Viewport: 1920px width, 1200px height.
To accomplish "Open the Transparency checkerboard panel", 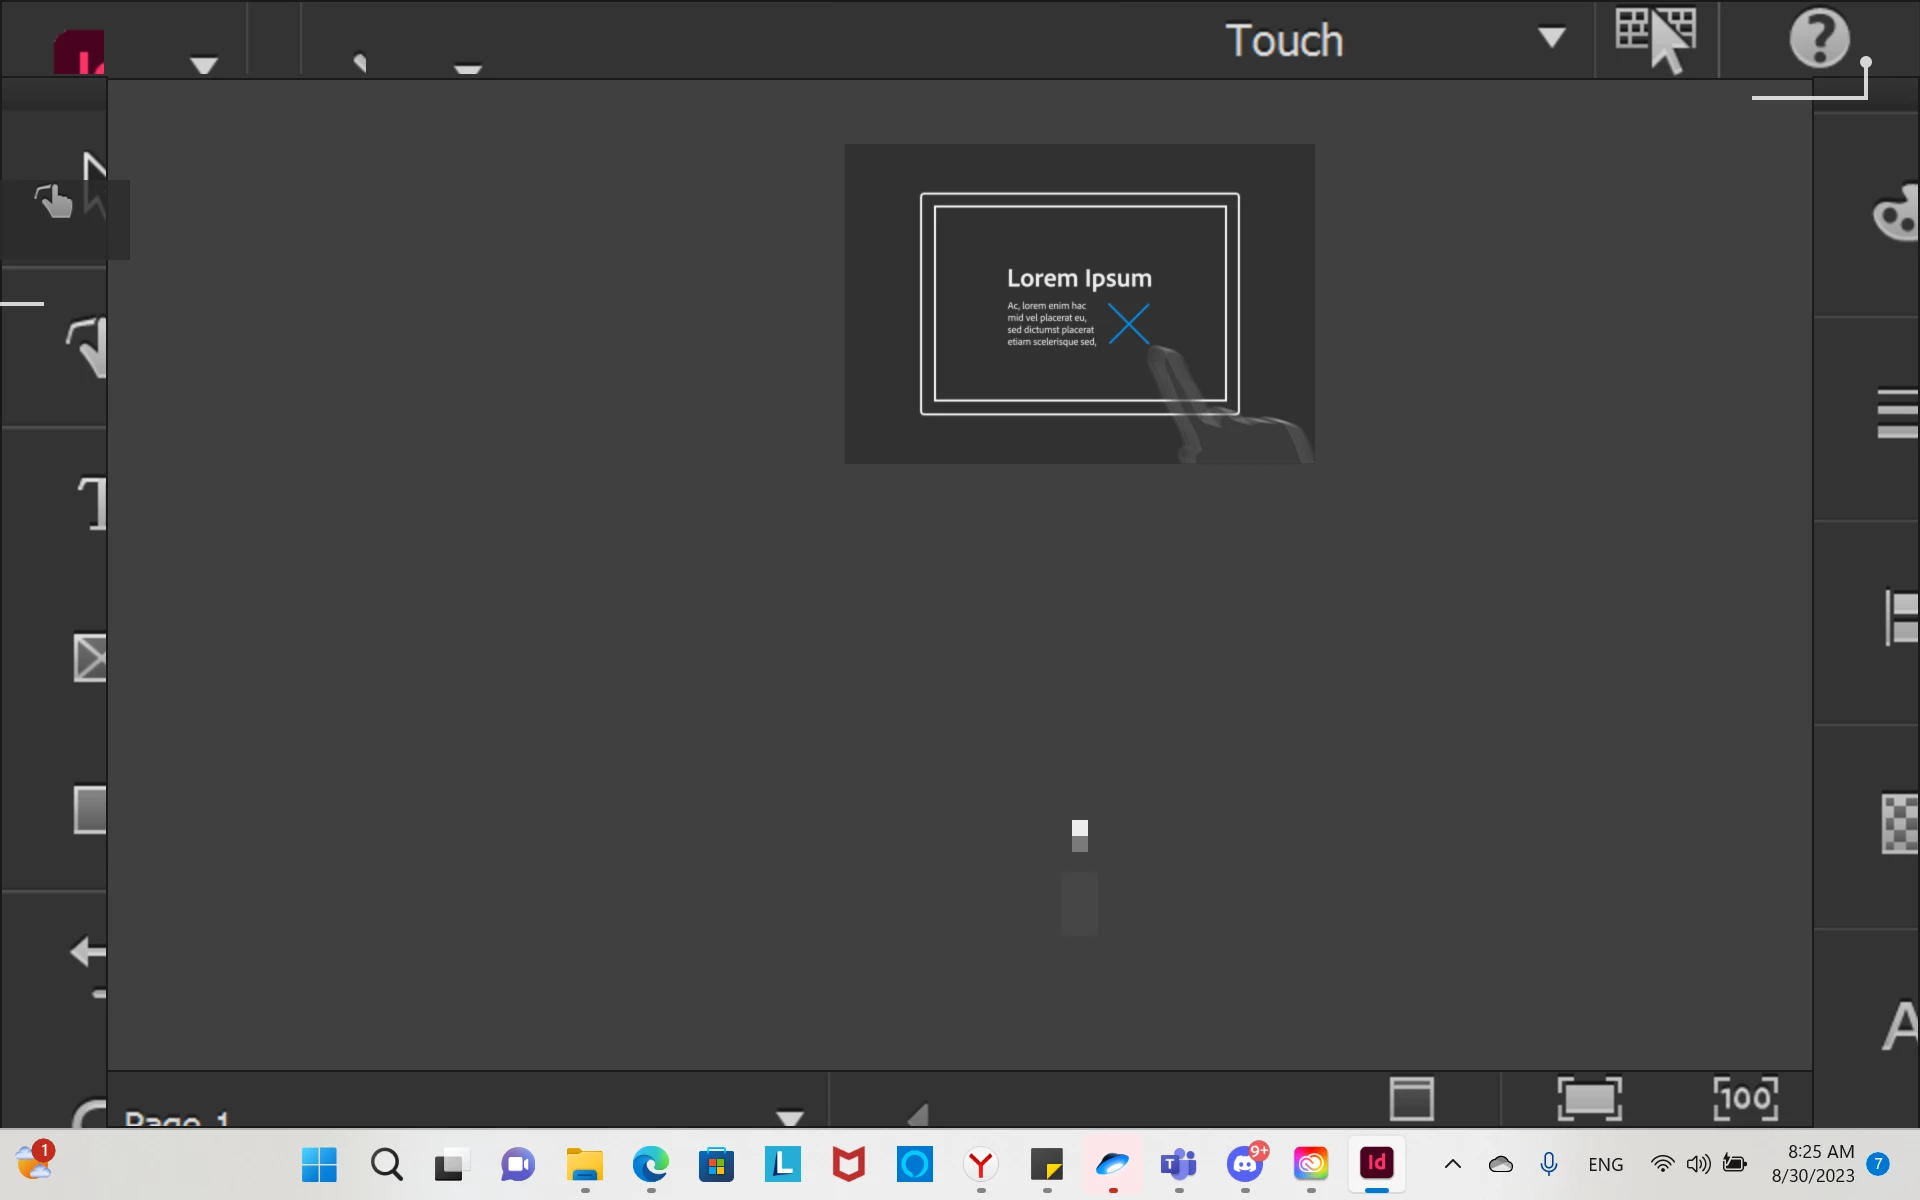I will (x=1899, y=823).
